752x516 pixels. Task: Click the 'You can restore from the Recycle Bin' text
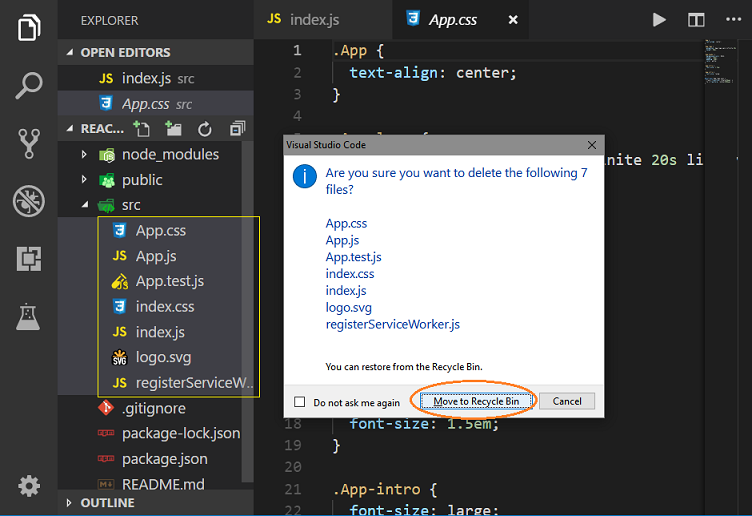point(404,367)
